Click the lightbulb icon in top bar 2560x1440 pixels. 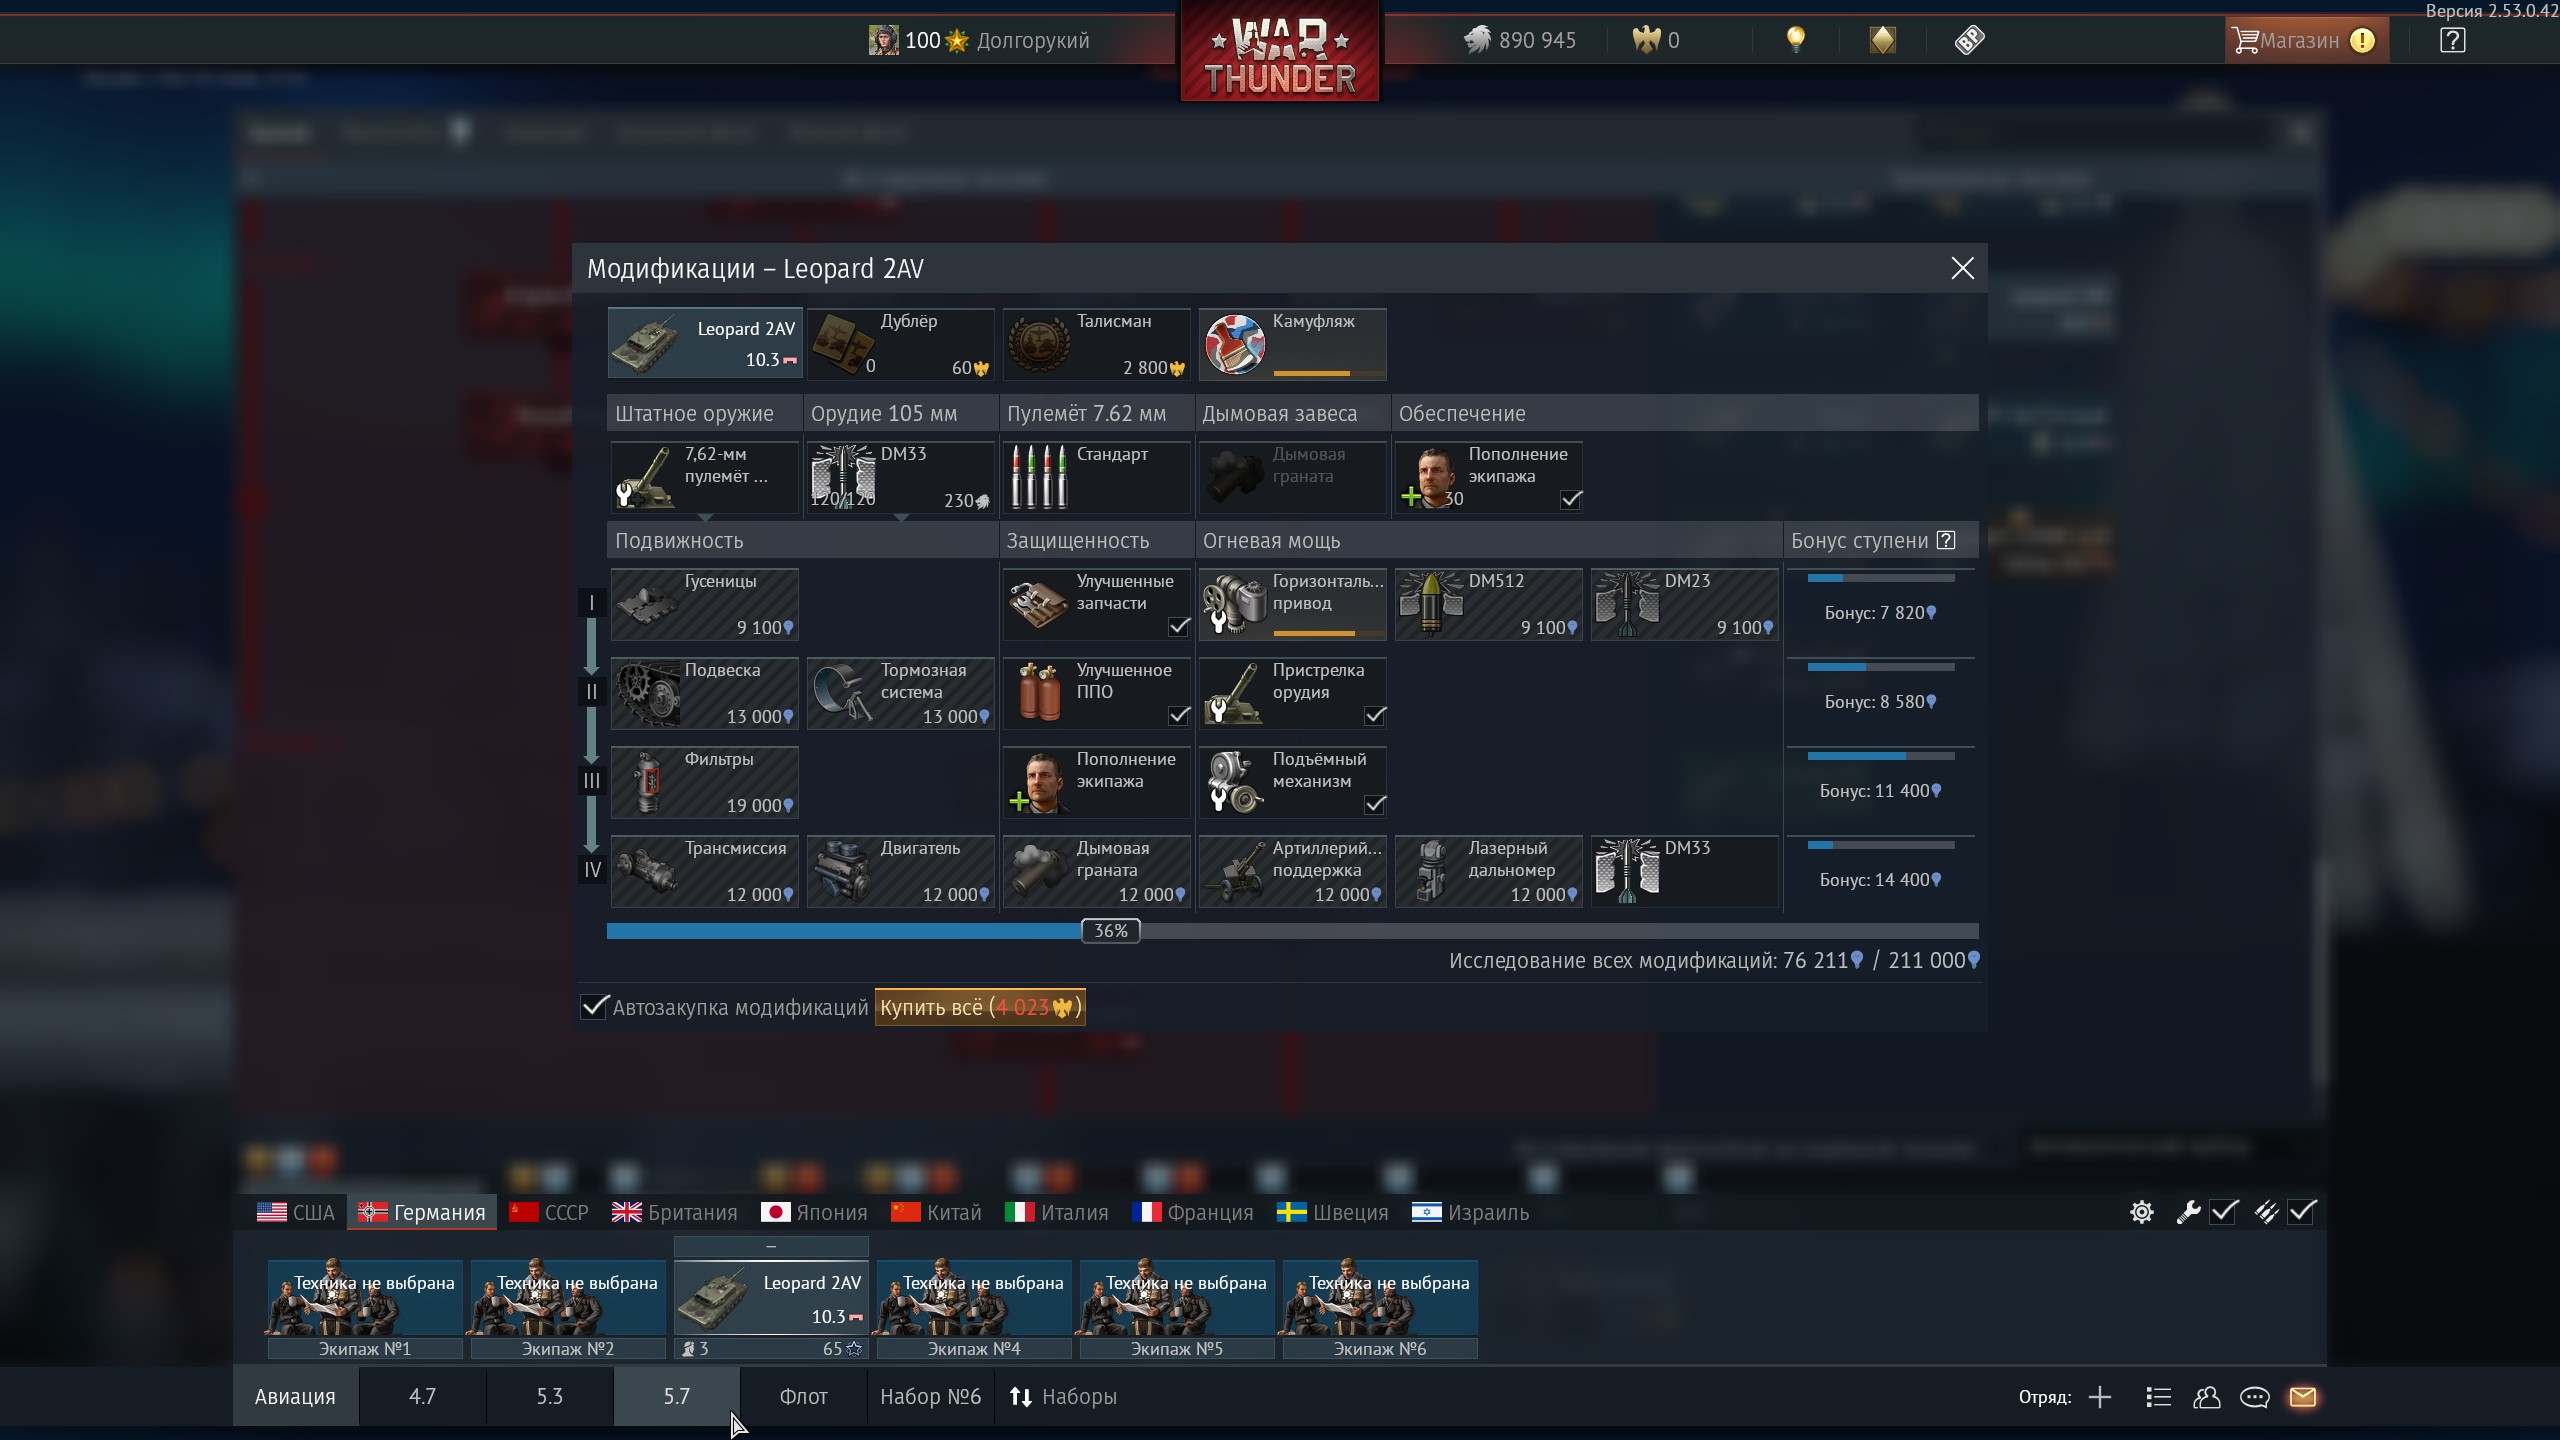tap(1795, 40)
